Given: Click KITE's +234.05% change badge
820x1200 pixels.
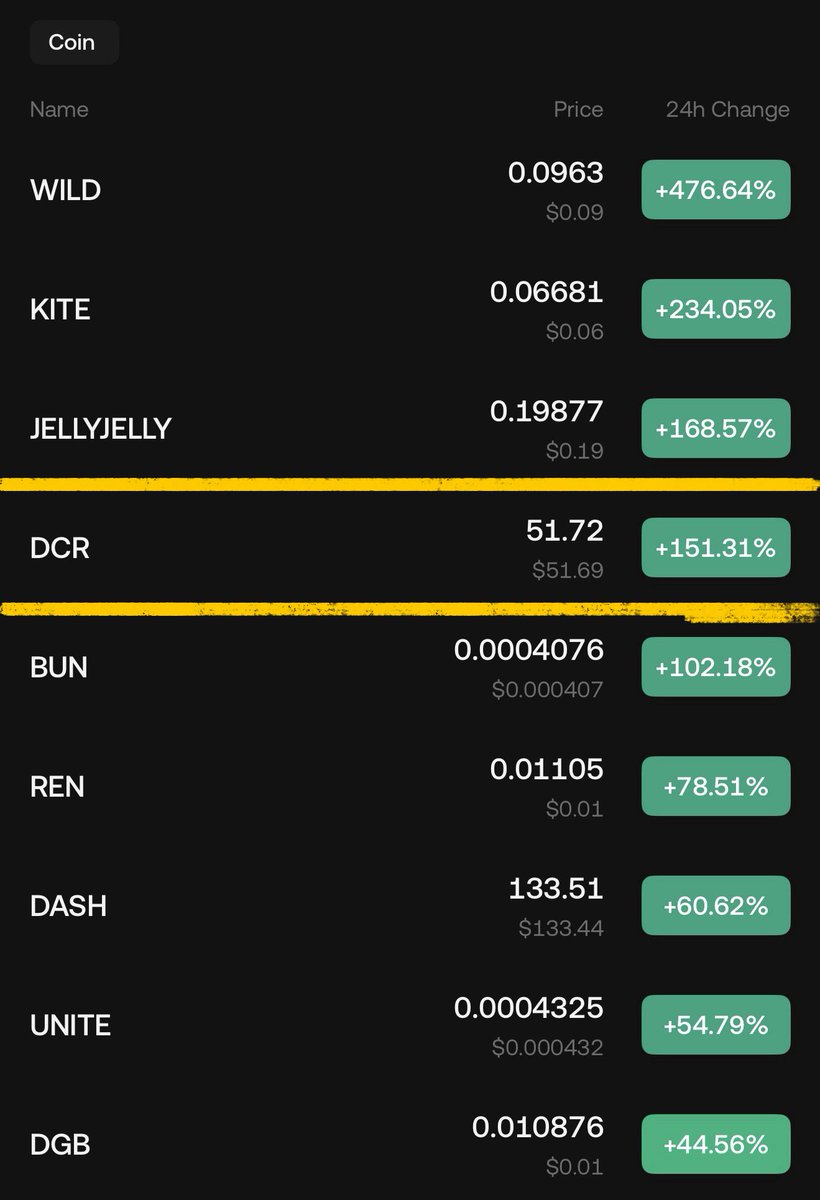Looking at the screenshot, I should [716, 309].
